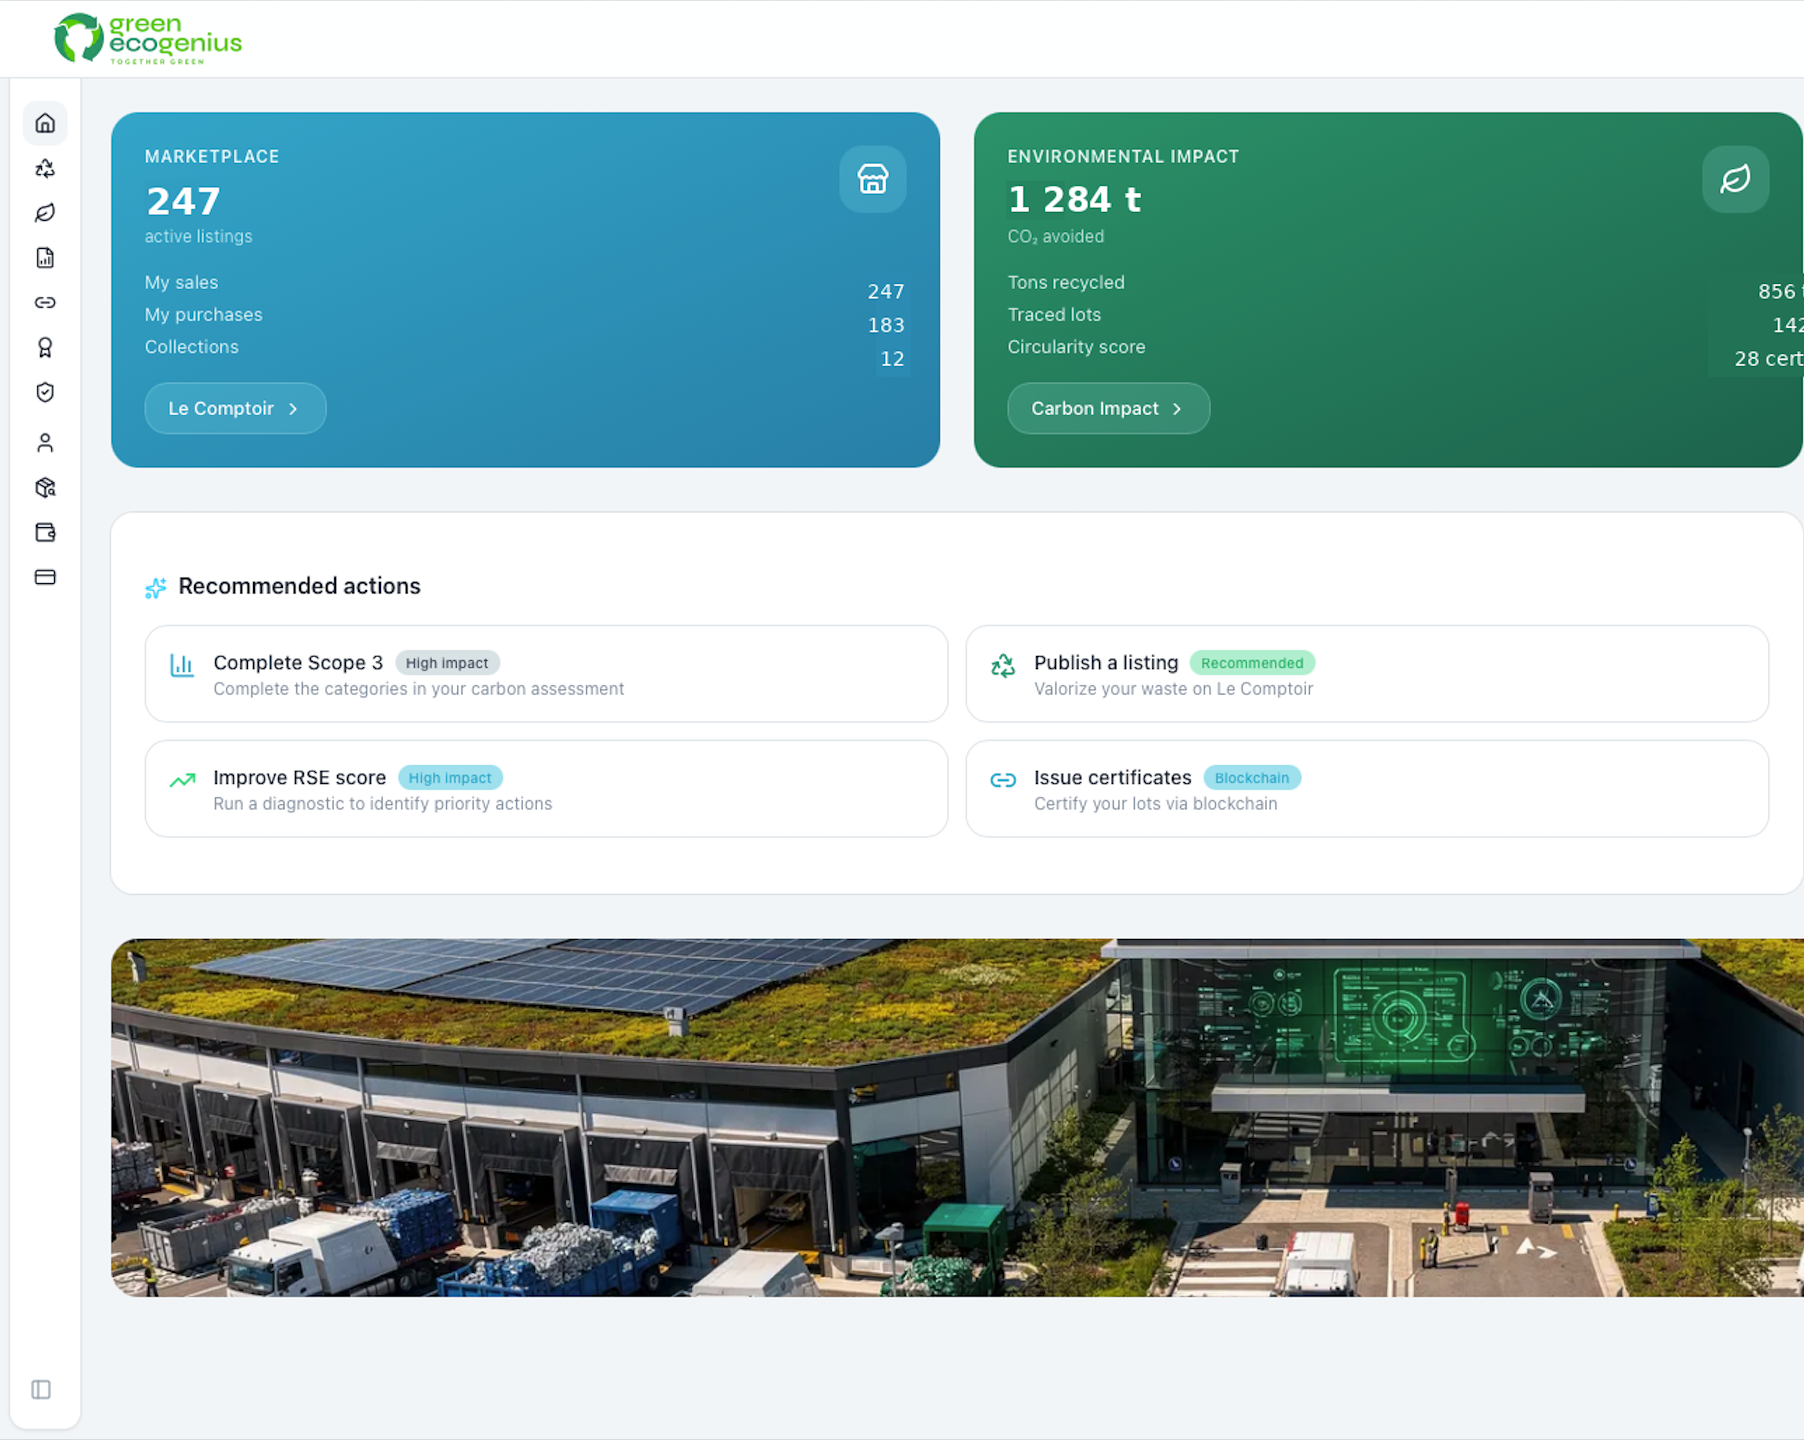This screenshot has height=1440, width=1804.
Task: Click the storefront icon on Marketplace card
Action: click(872, 179)
